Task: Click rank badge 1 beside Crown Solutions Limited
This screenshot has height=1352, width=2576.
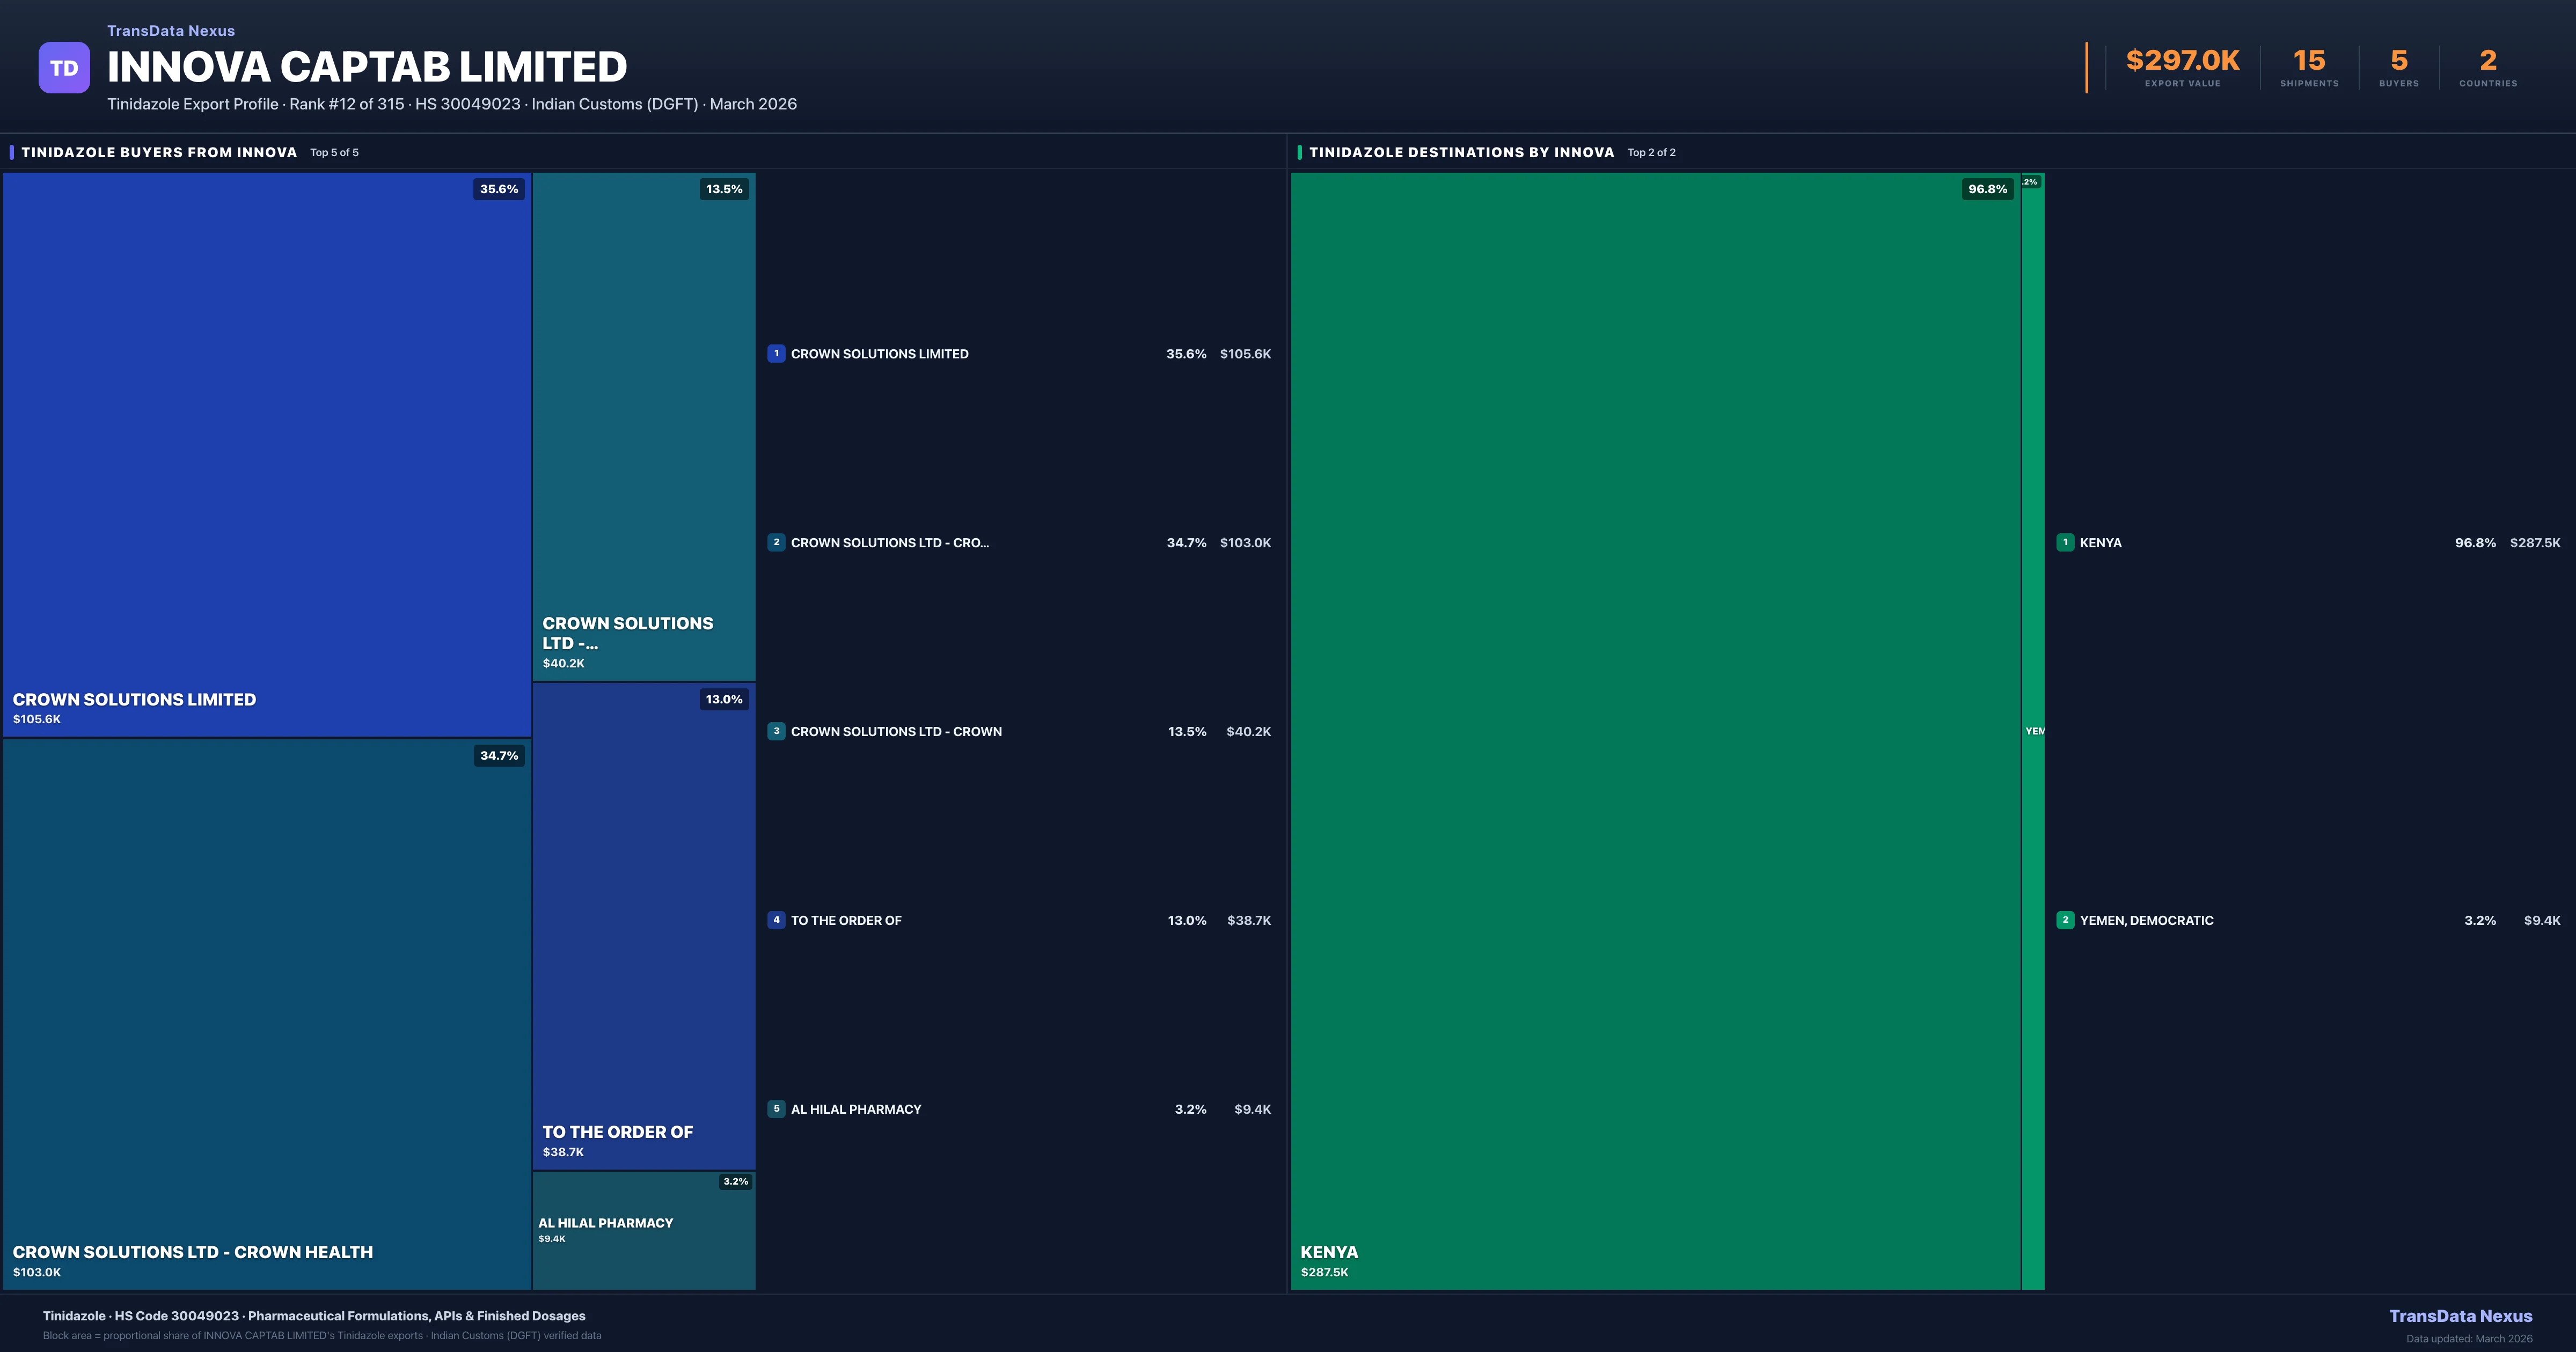Action: [x=776, y=353]
